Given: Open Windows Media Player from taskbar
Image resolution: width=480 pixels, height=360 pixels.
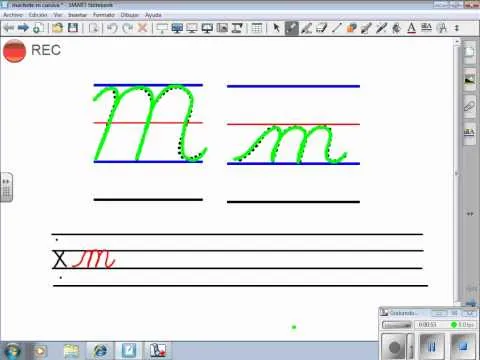Looking at the screenshot, I should pyautogui.click(x=40, y=351).
